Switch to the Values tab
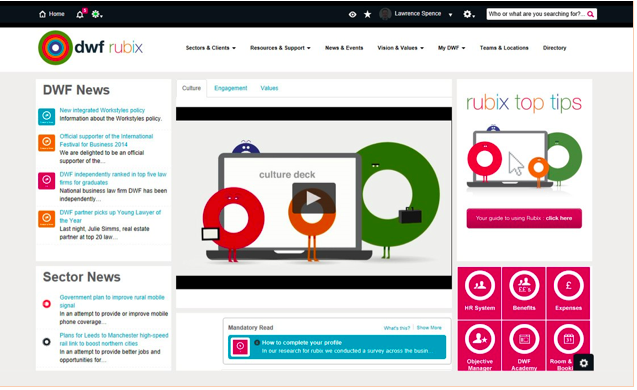Screen dimensions: 637x390 (269, 88)
